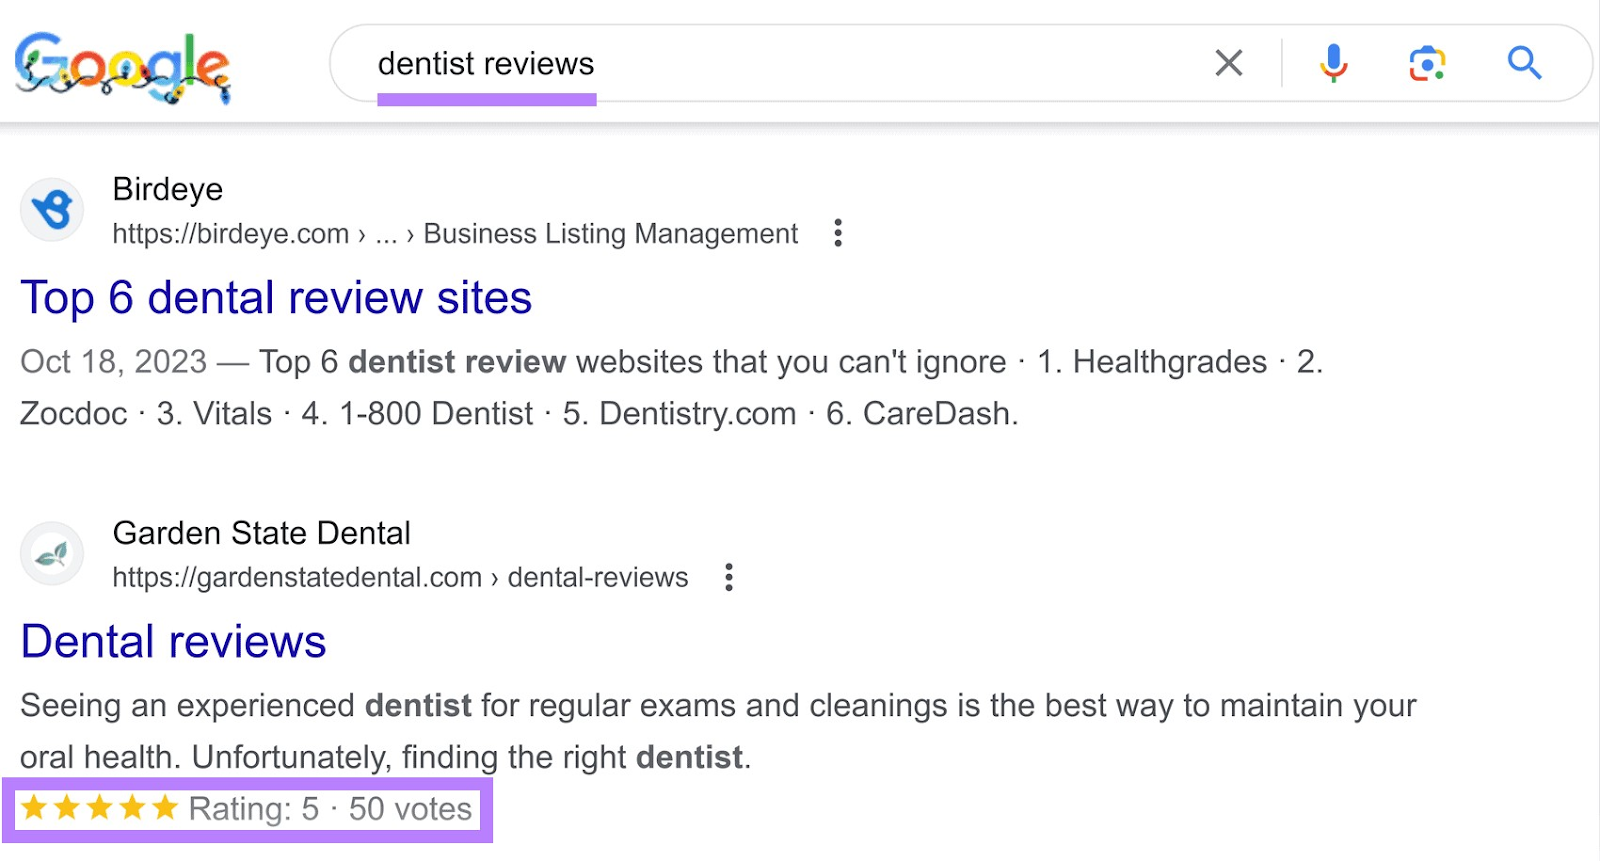Viewport: 1600px width, 861px height.
Task: Open the three-dot menu for Garden State Dental
Action: [x=729, y=577]
